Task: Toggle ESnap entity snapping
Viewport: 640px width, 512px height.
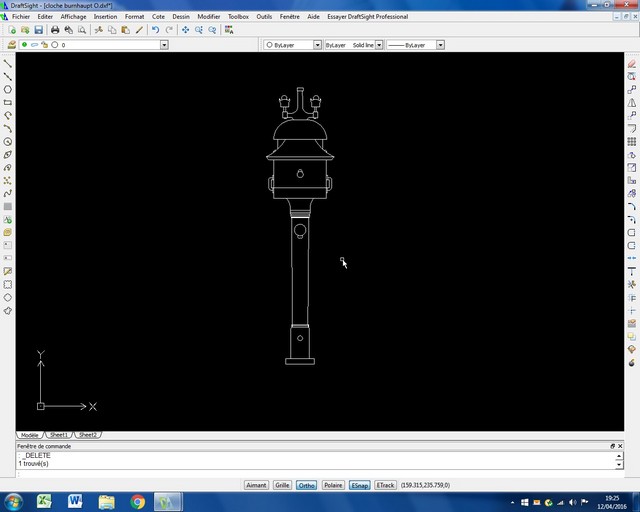Action: 359,485
